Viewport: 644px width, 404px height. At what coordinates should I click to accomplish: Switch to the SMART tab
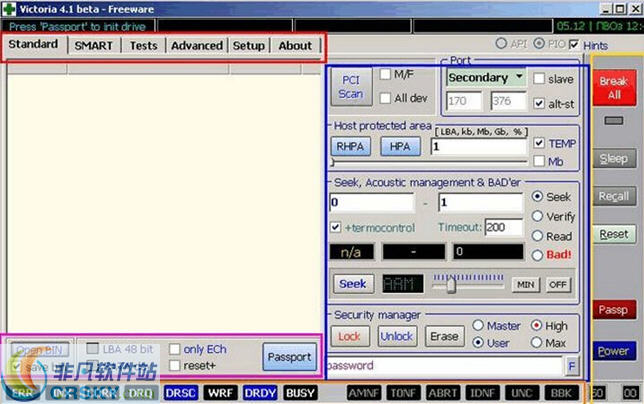click(95, 46)
